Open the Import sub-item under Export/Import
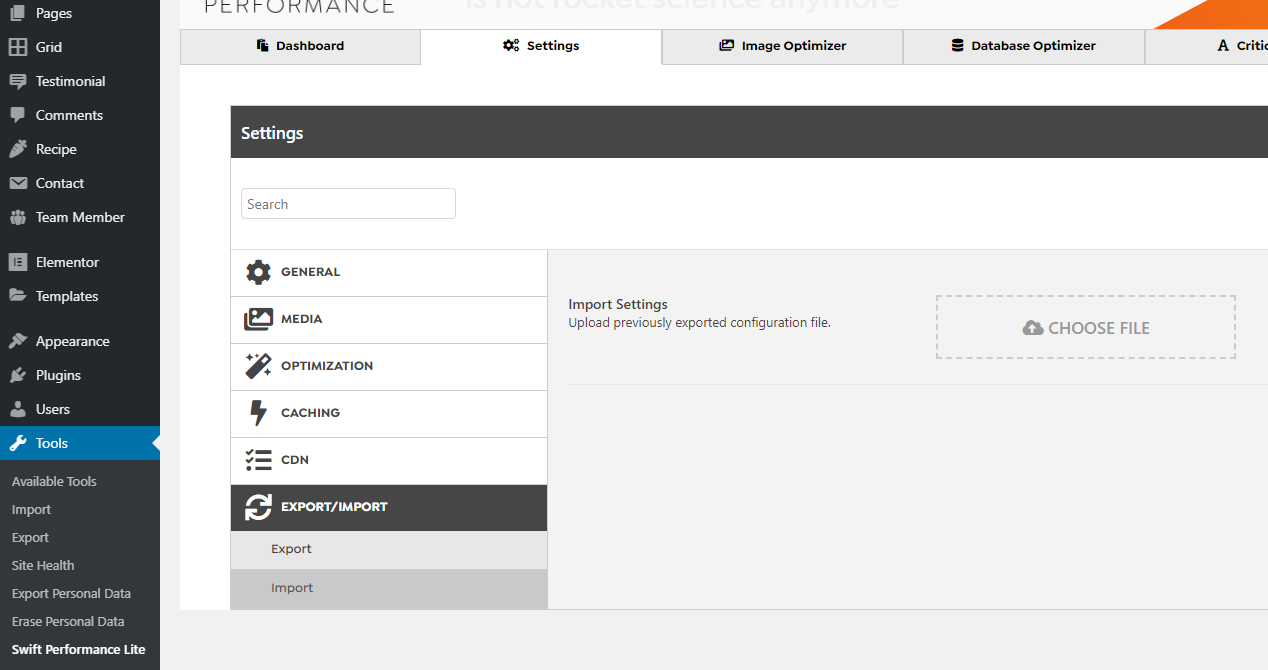1268x670 pixels. pyautogui.click(x=389, y=589)
